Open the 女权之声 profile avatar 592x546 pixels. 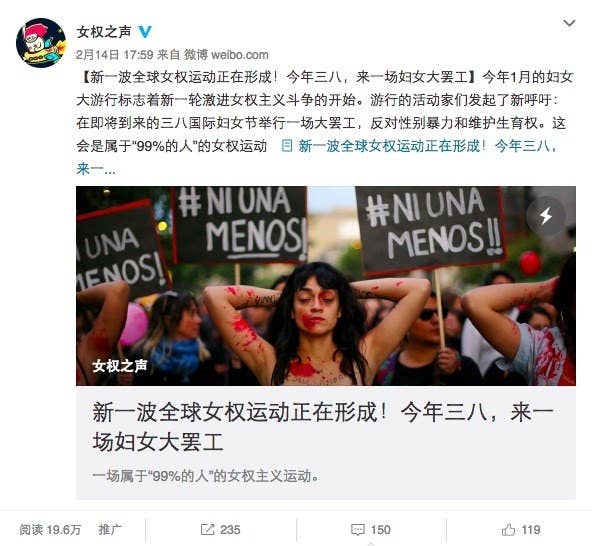(41, 43)
